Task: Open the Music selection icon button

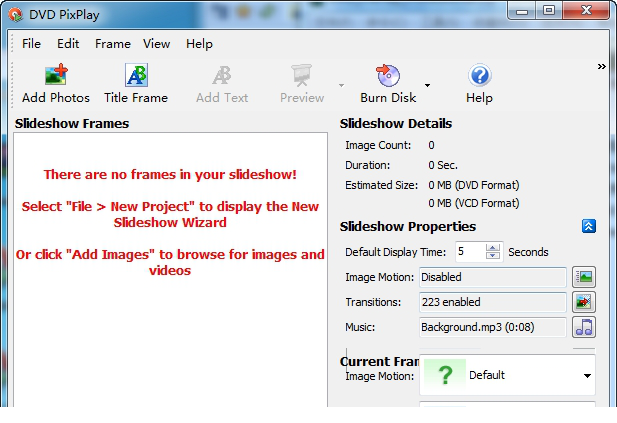Action: (584, 327)
